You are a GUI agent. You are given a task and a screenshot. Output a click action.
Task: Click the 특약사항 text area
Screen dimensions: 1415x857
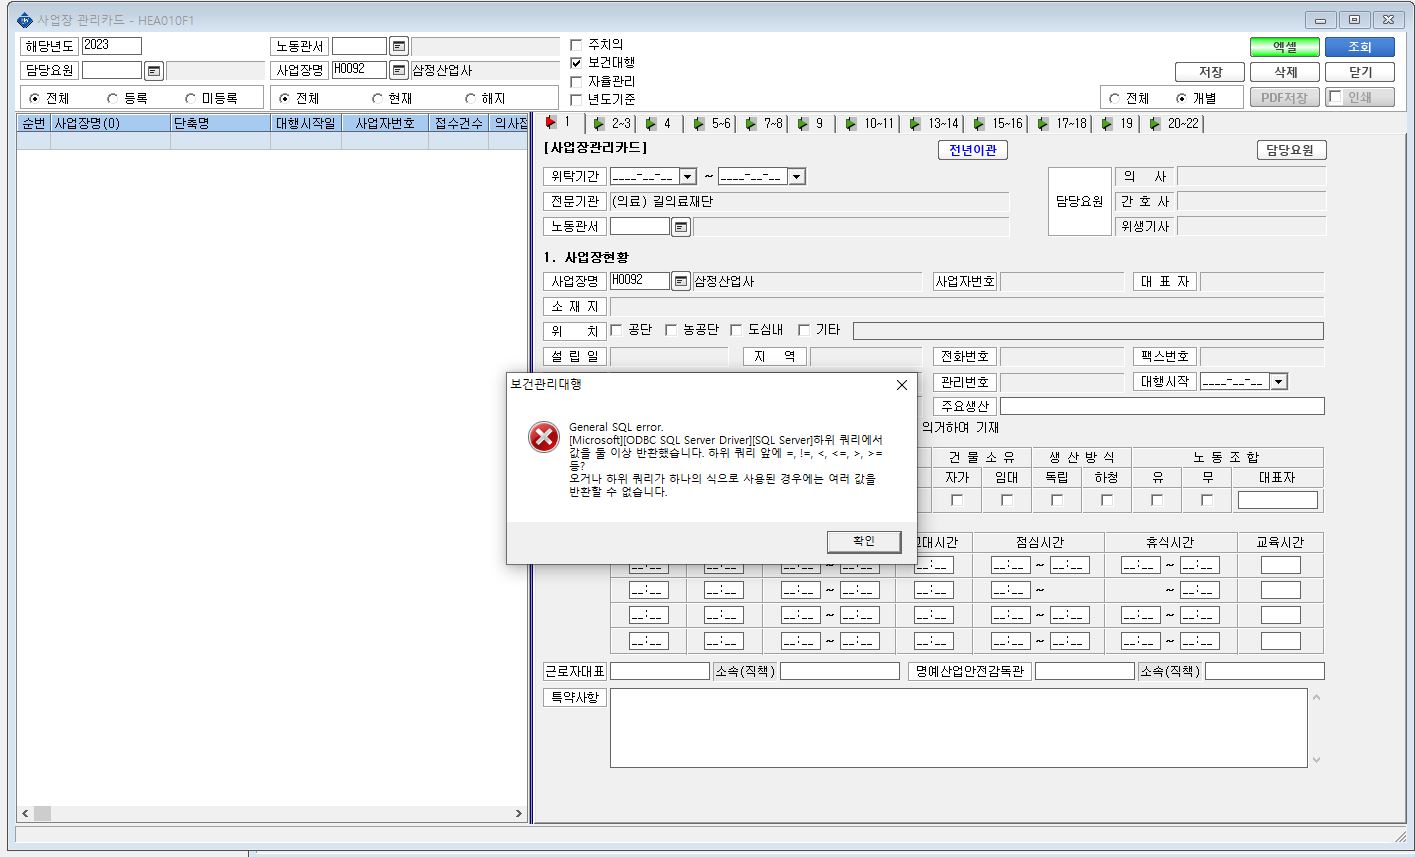tap(958, 728)
